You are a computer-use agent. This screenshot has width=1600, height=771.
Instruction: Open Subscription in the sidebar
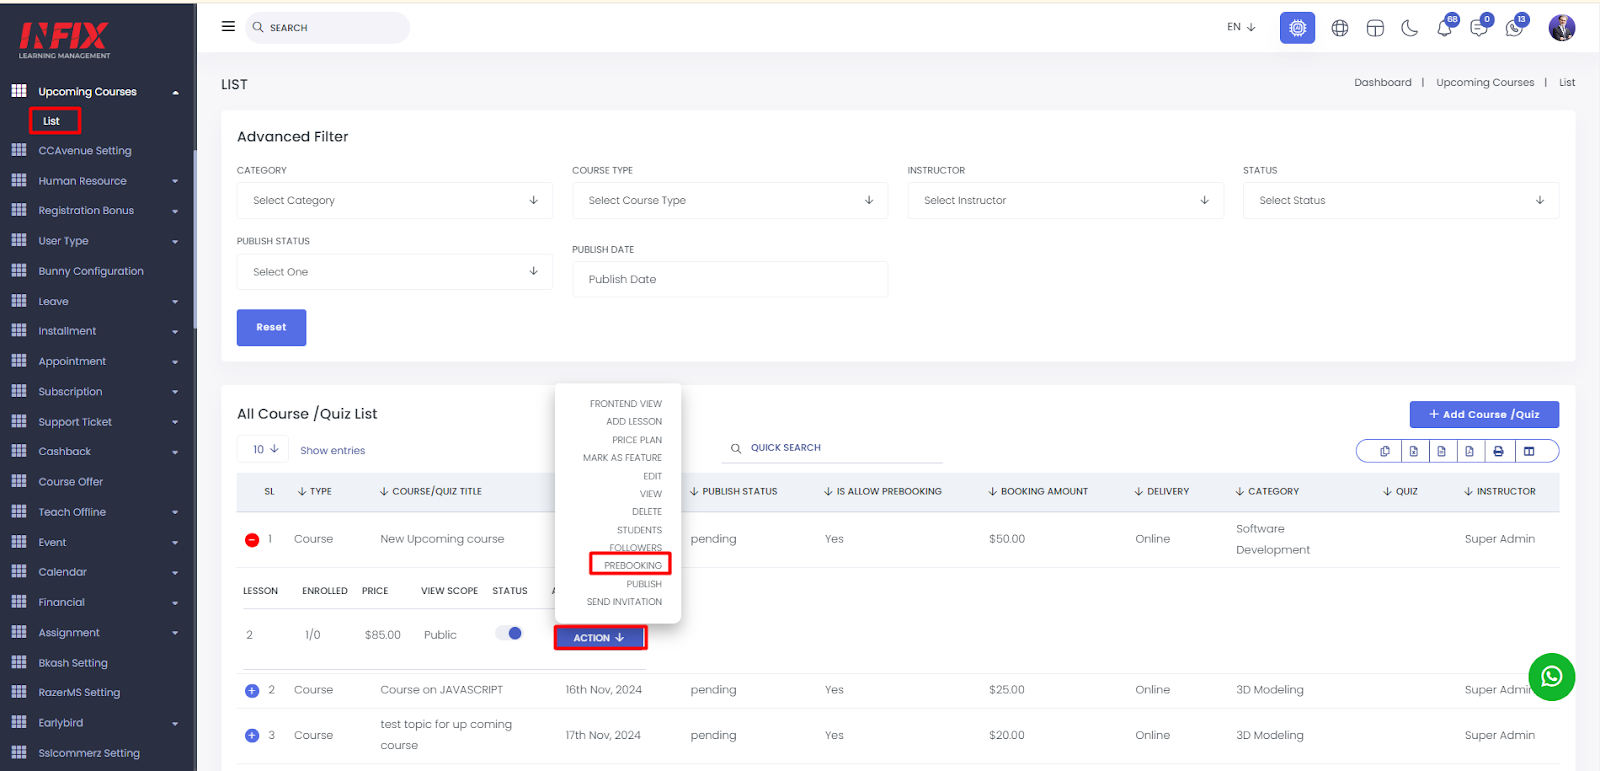70,392
